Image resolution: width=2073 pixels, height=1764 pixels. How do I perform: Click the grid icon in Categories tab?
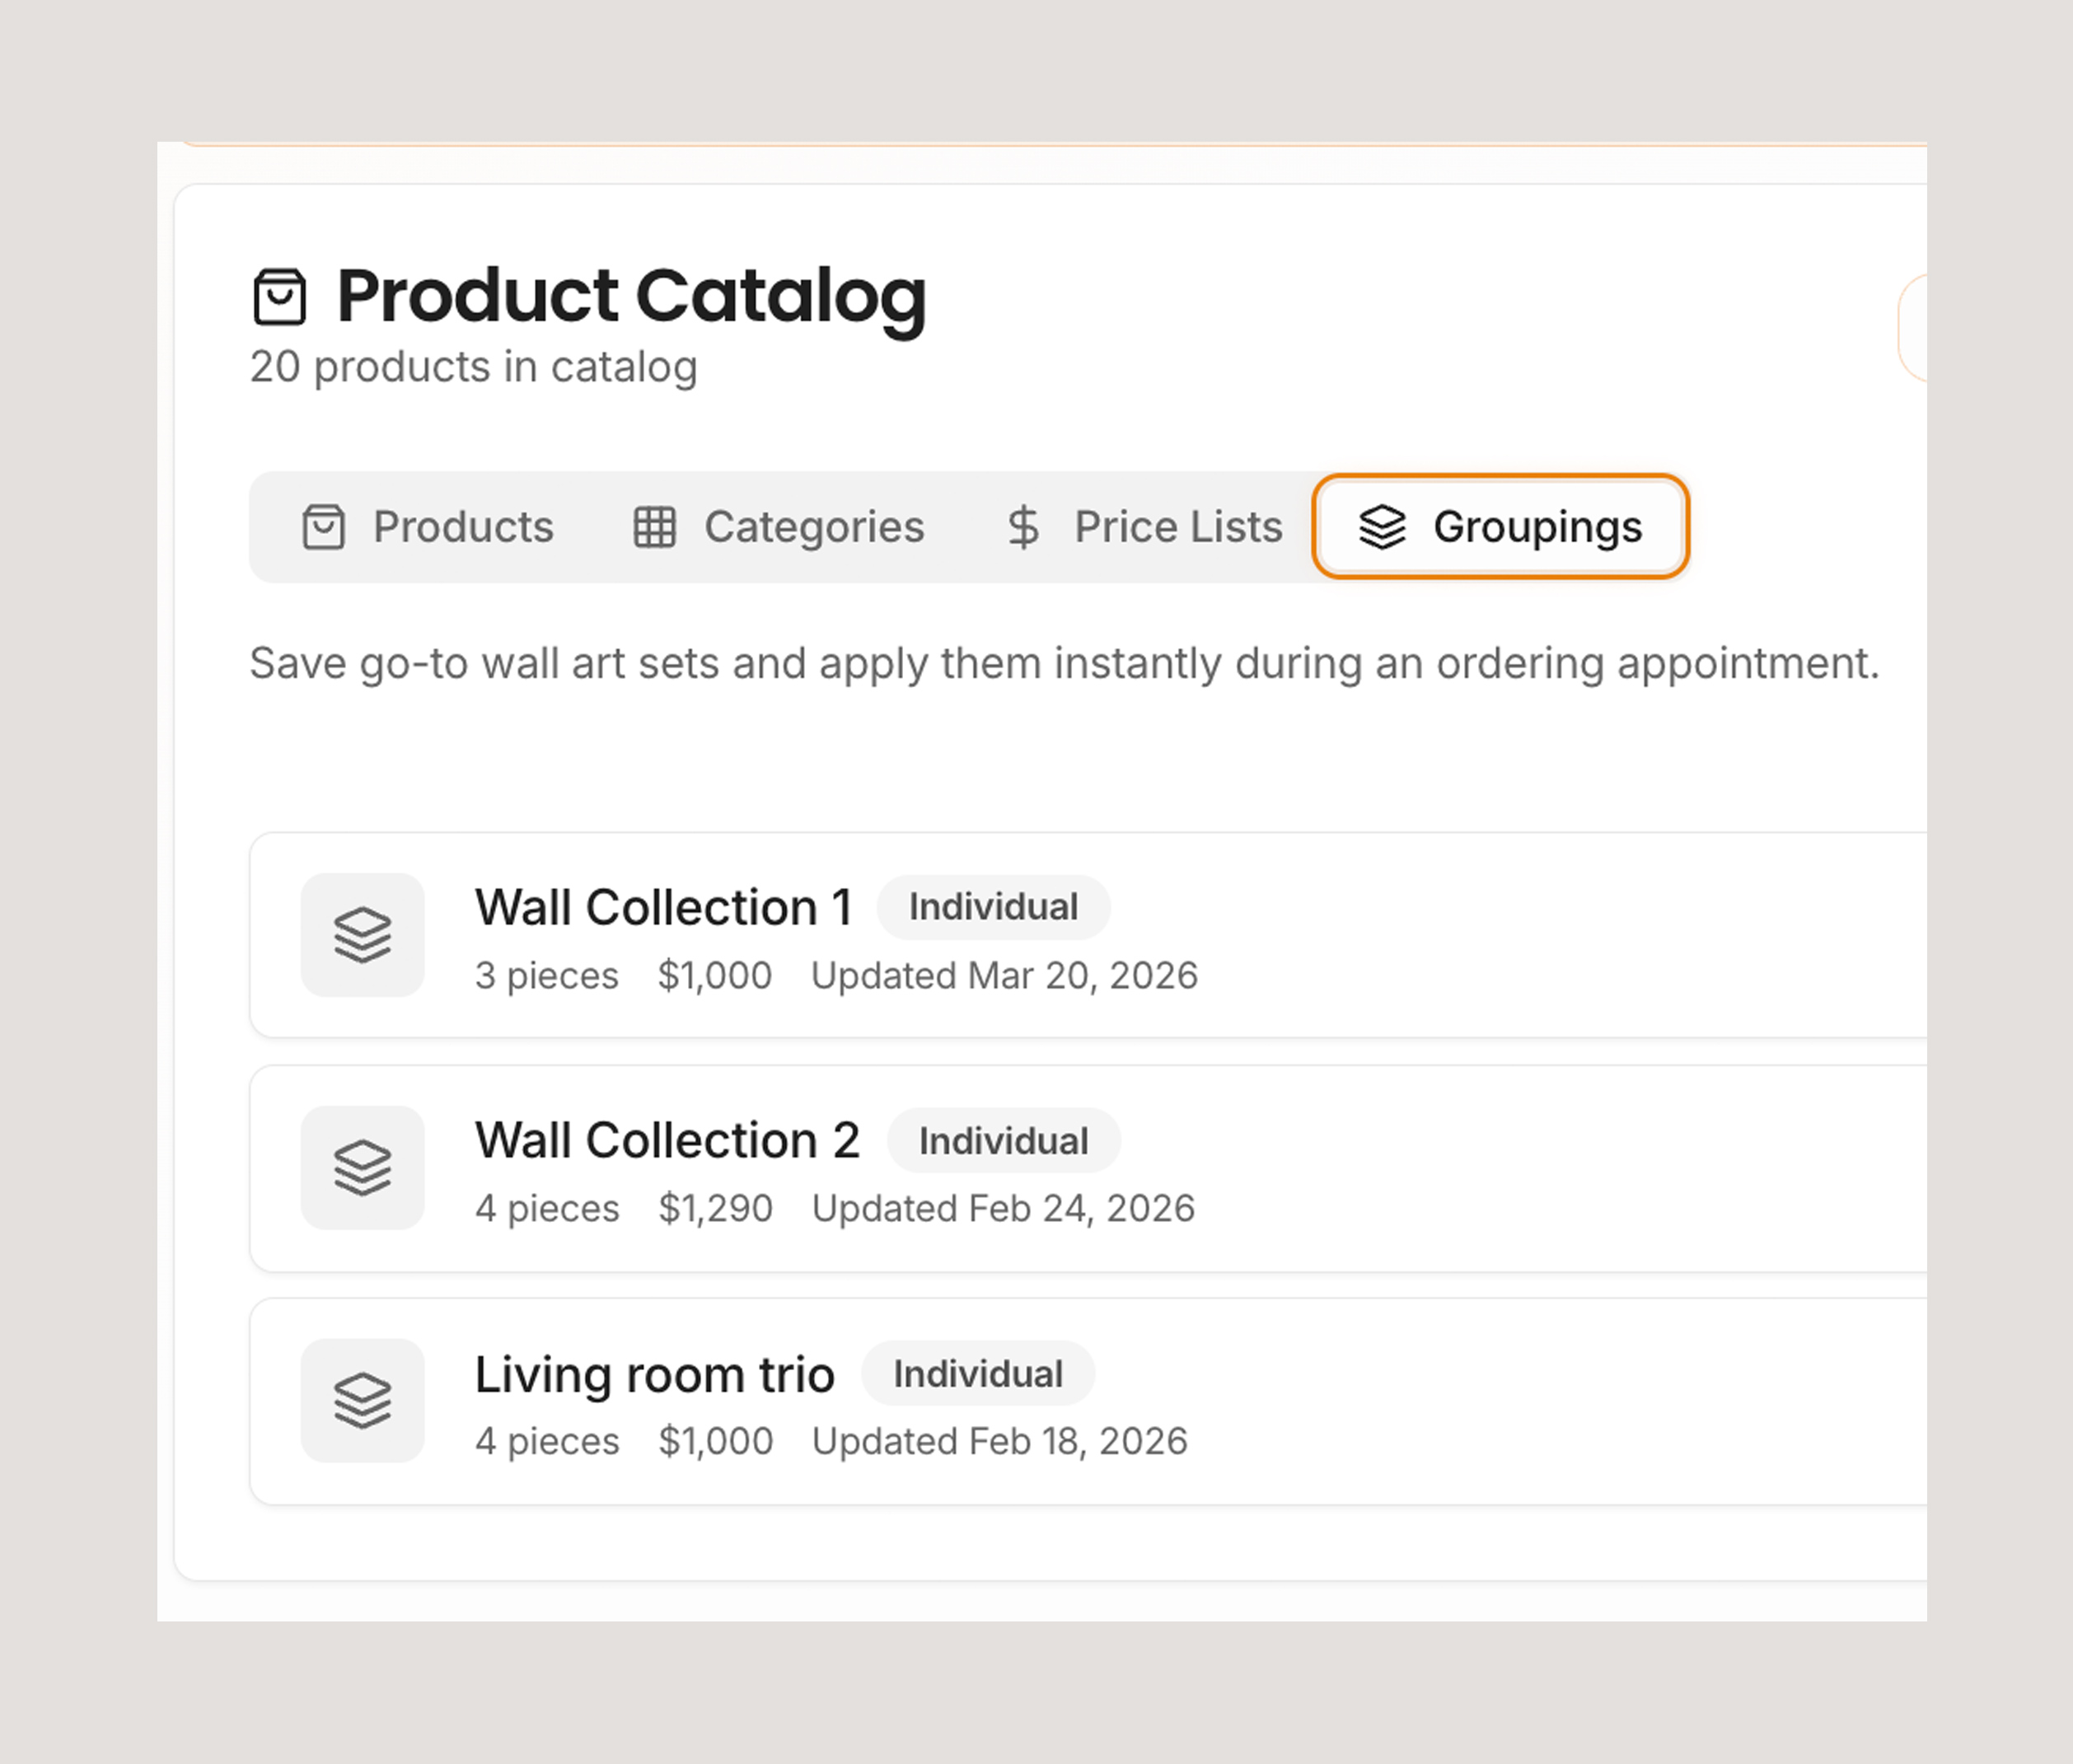pos(655,527)
